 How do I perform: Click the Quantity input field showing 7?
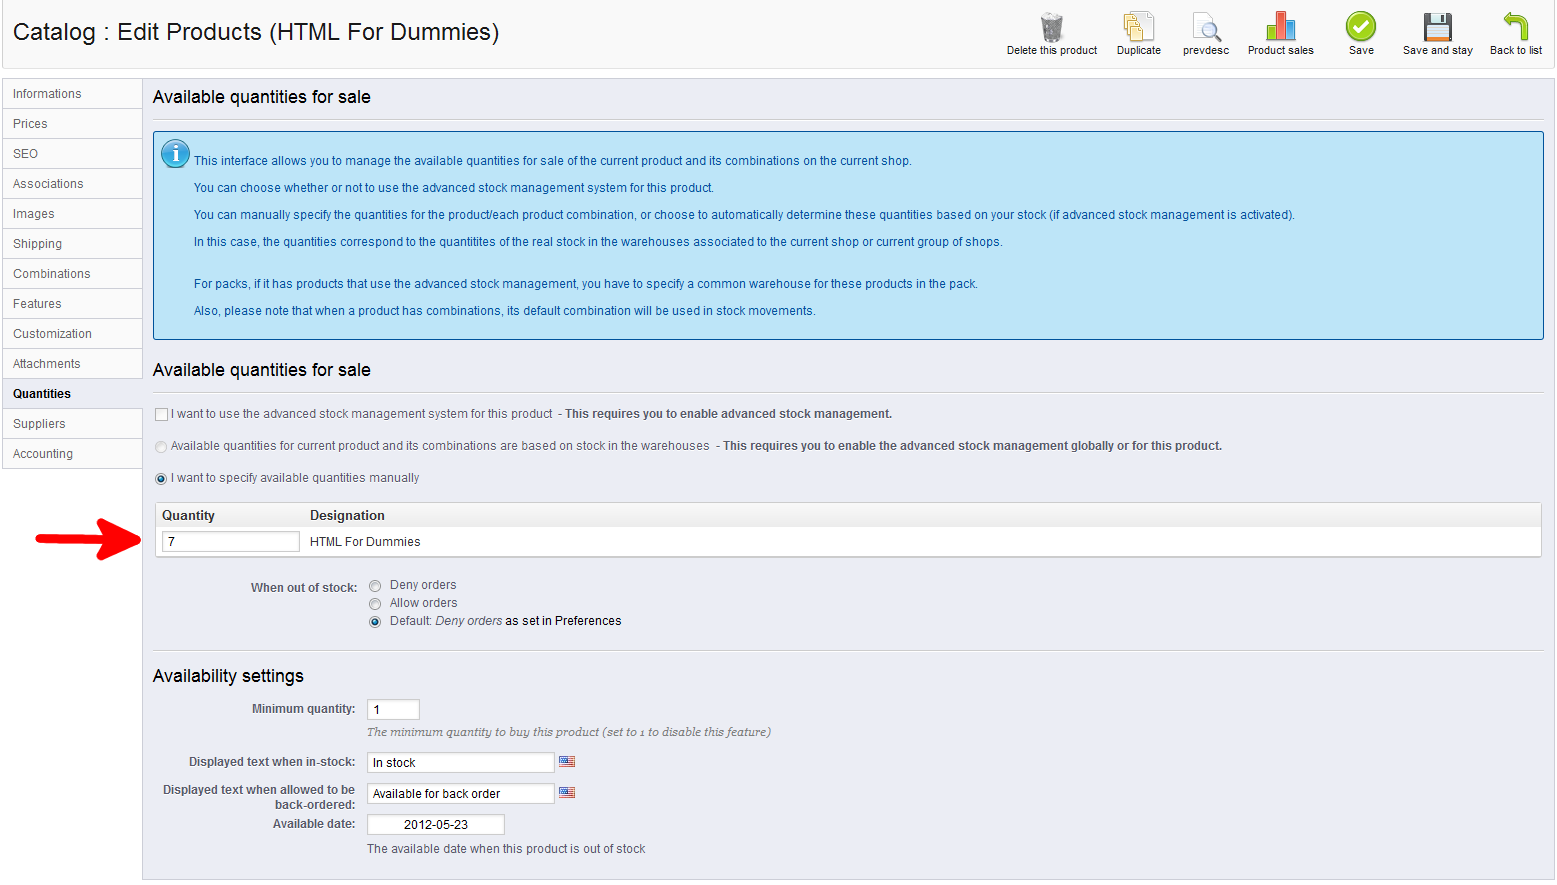[230, 542]
